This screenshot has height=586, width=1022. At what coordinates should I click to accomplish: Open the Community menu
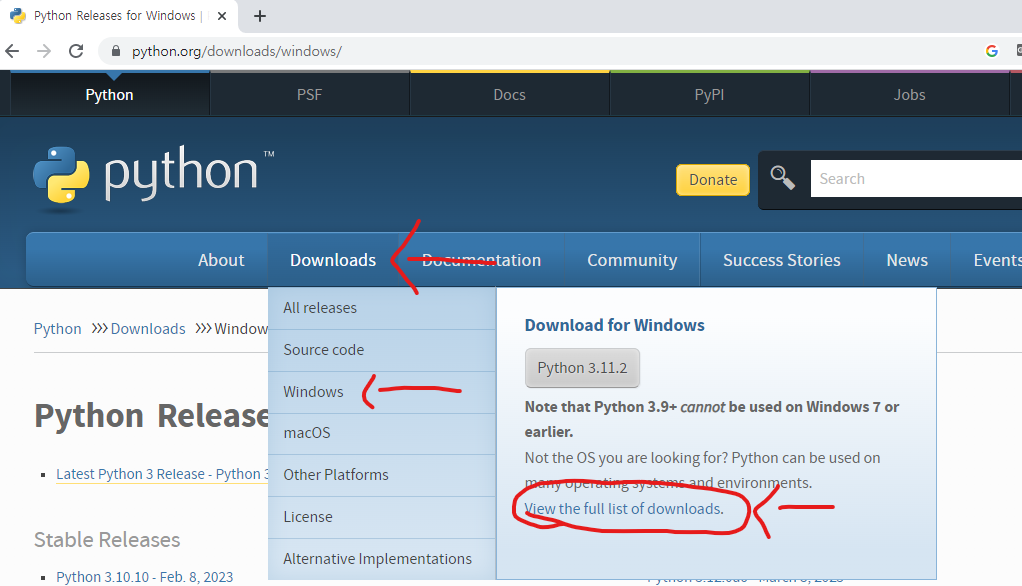tap(632, 260)
